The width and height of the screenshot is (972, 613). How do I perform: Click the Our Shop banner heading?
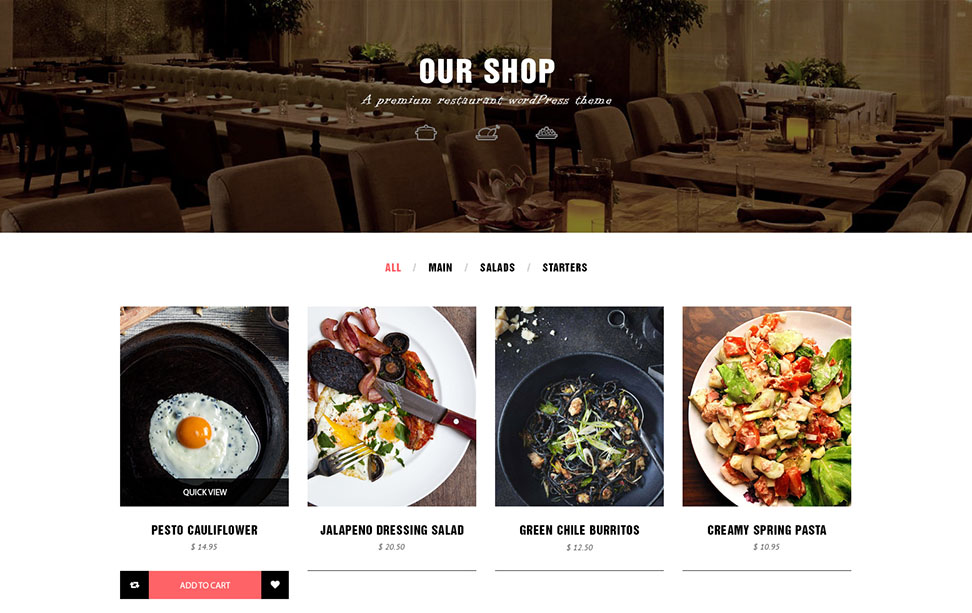pyautogui.click(x=487, y=71)
